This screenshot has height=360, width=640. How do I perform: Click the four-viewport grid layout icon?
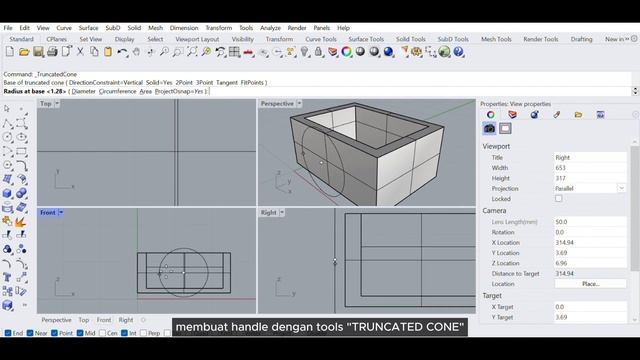[234, 52]
